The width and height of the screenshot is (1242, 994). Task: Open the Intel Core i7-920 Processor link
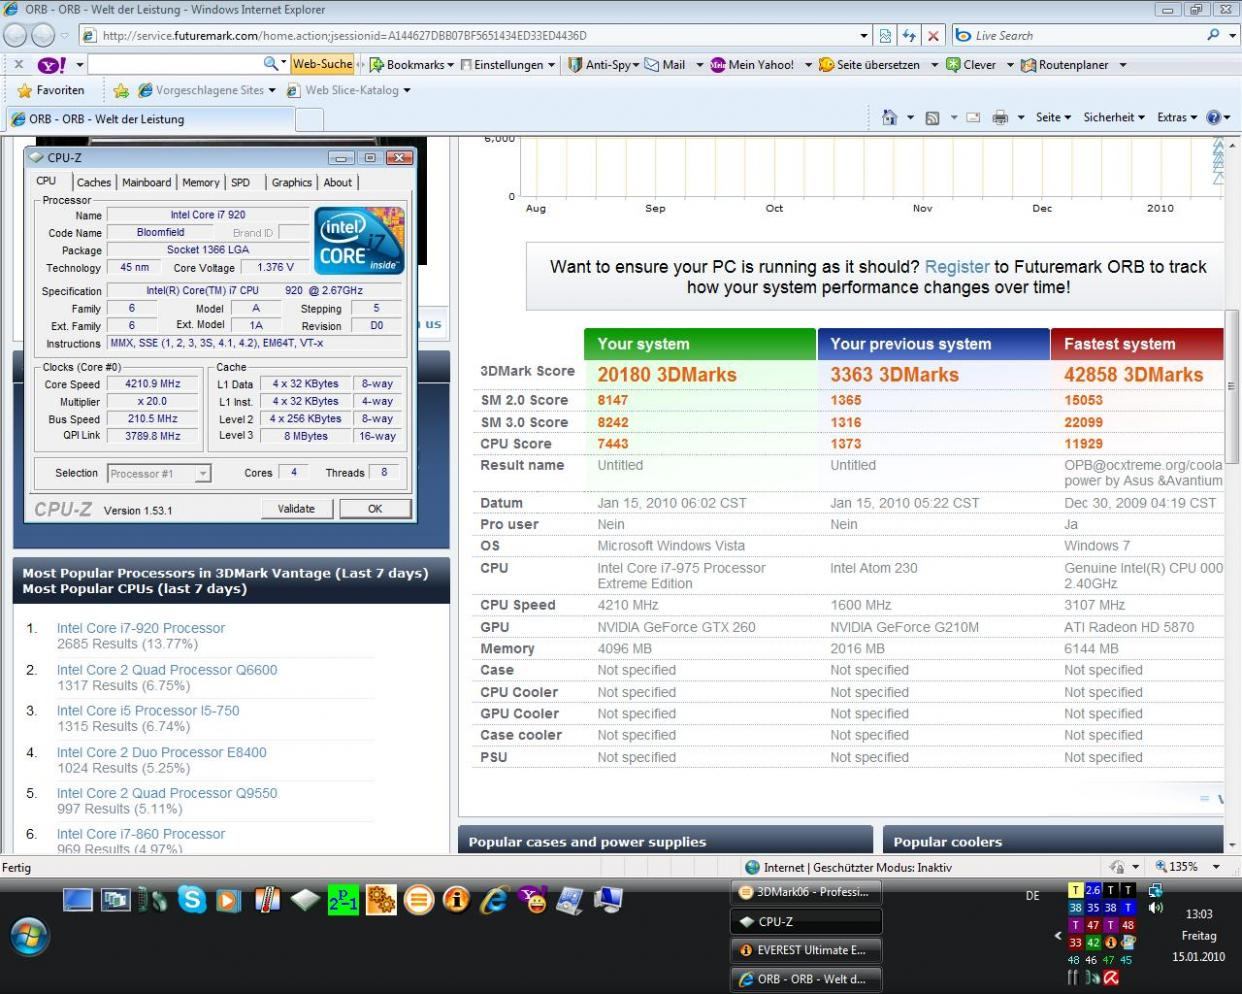point(141,628)
